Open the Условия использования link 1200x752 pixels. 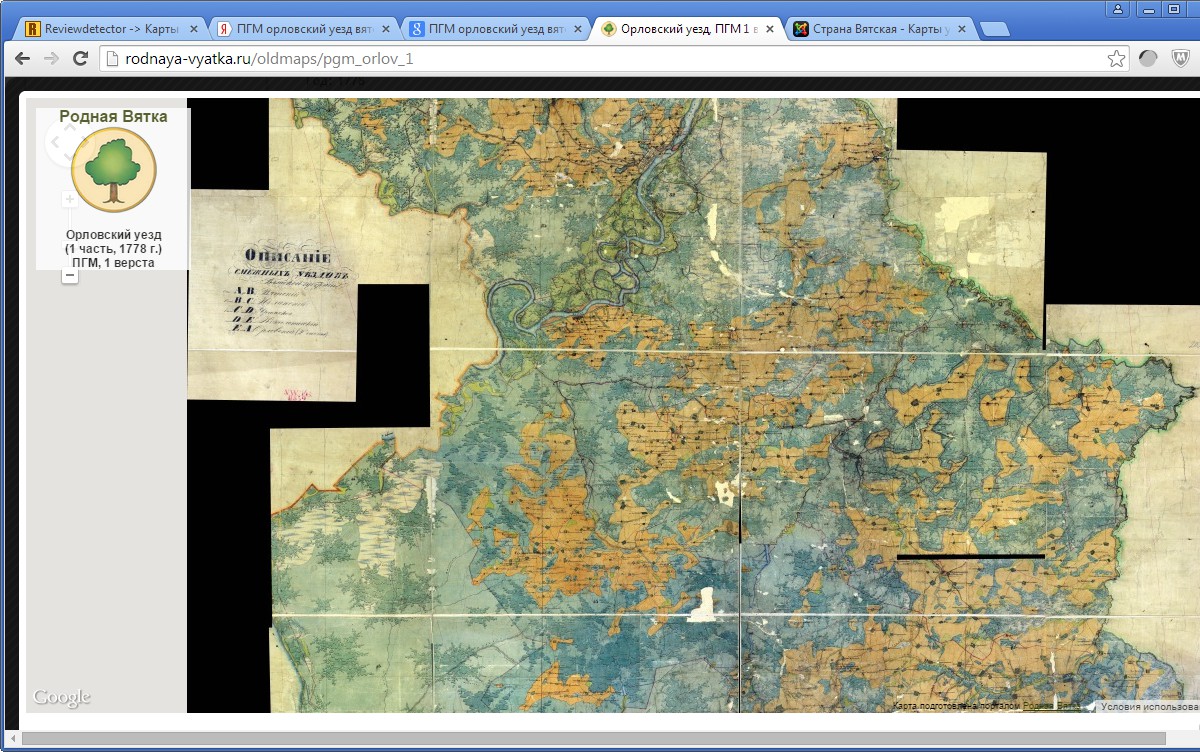click(1148, 706)
